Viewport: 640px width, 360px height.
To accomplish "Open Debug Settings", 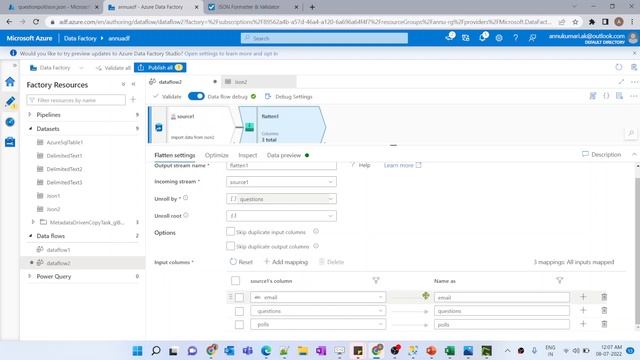I will tap(288, 97).
